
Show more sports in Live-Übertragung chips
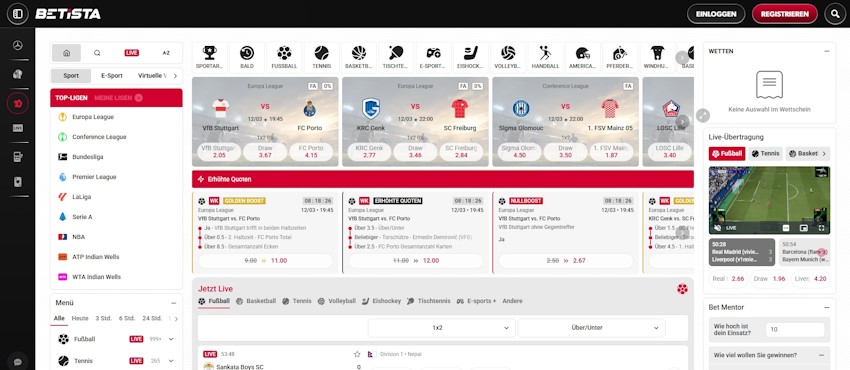pos(825,154)
